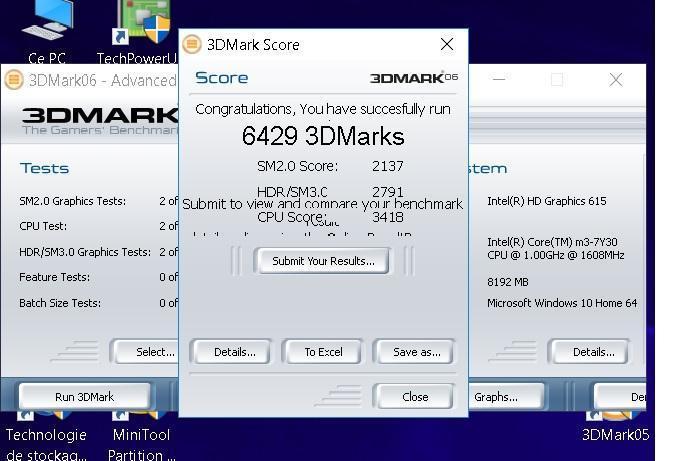Image resolution: width=680 pixels, height=461 pixels.
Task: Click Select button under Tests section
Action: tap(154, 352)
